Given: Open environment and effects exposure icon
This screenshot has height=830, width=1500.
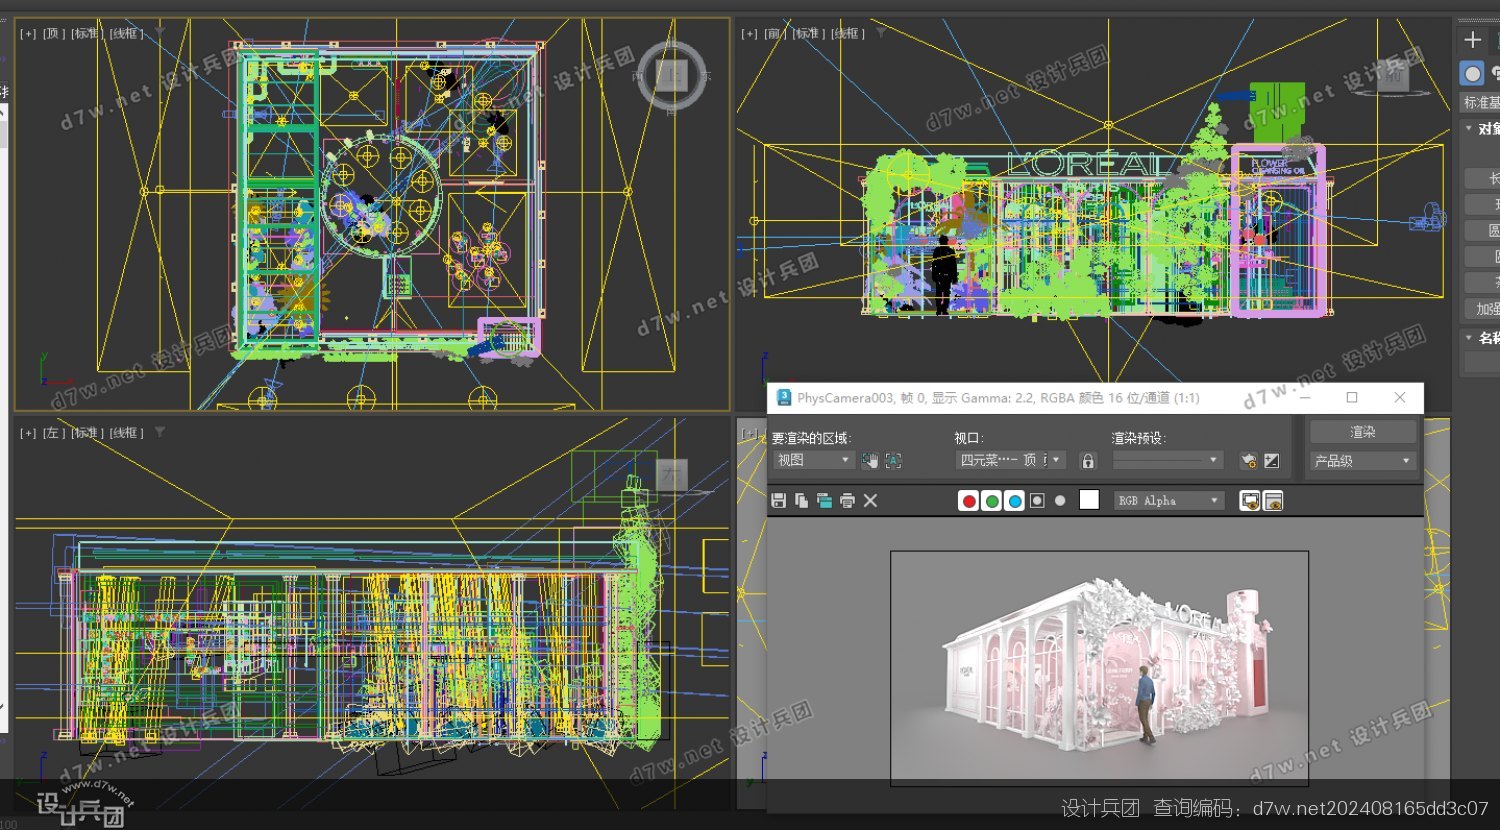Looking at the screenshot, I should 1272,460.
